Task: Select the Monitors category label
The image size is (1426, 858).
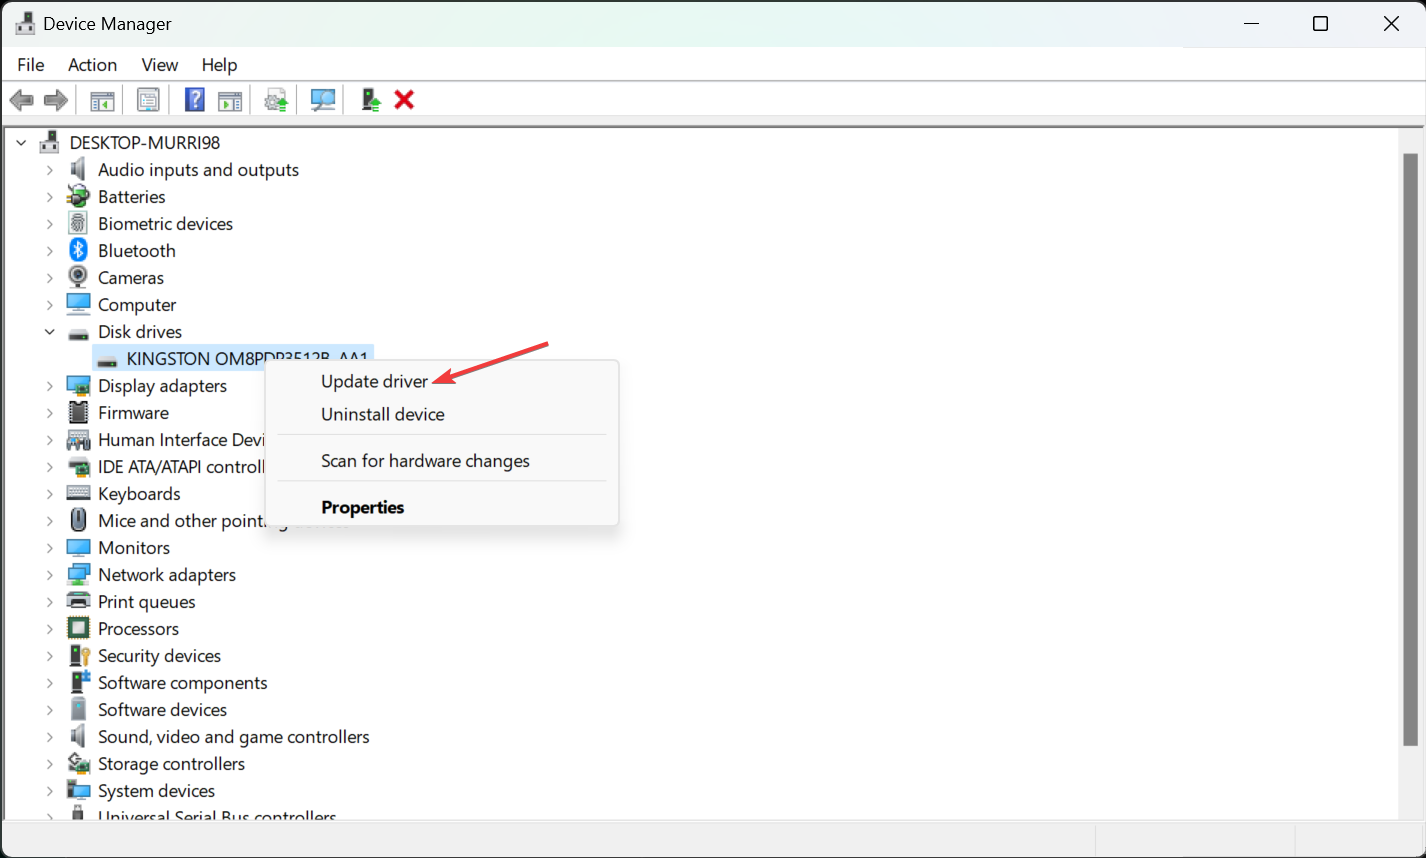Action: click(x=134, y=548)
